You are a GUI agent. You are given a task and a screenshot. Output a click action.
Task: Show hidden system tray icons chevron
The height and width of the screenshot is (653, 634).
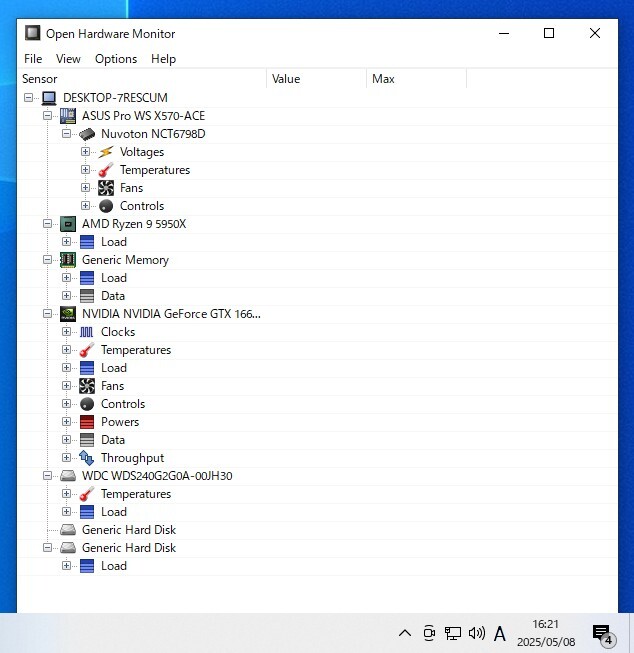click(x=405, y=633)
